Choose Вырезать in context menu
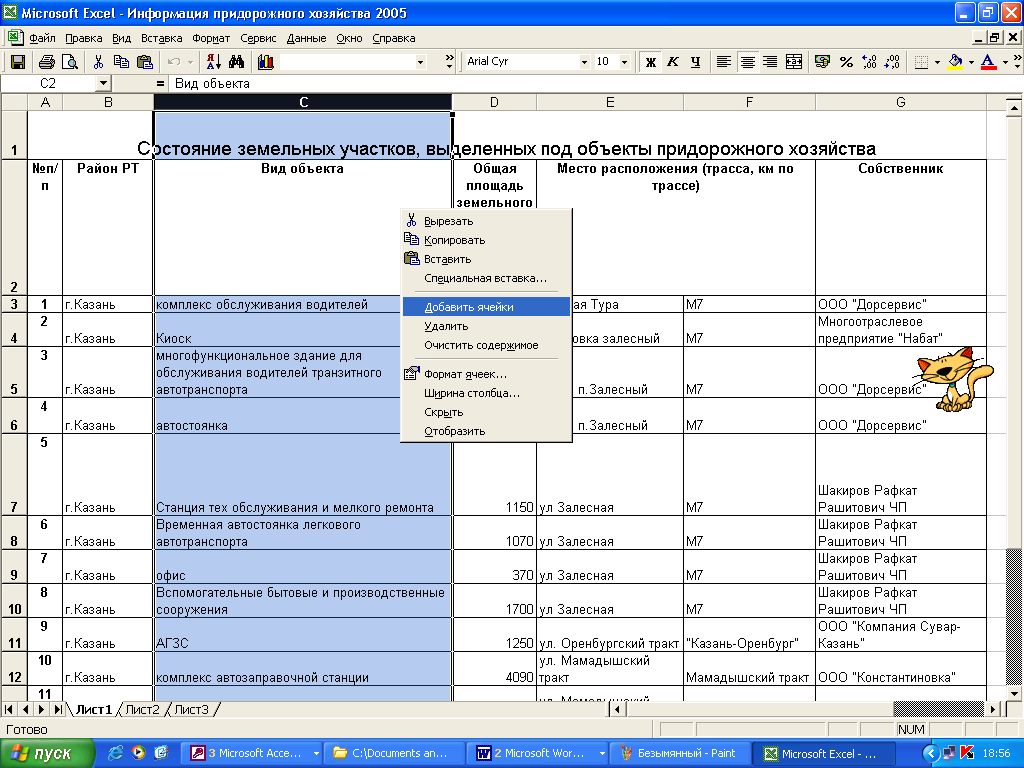 coord(487,221)
